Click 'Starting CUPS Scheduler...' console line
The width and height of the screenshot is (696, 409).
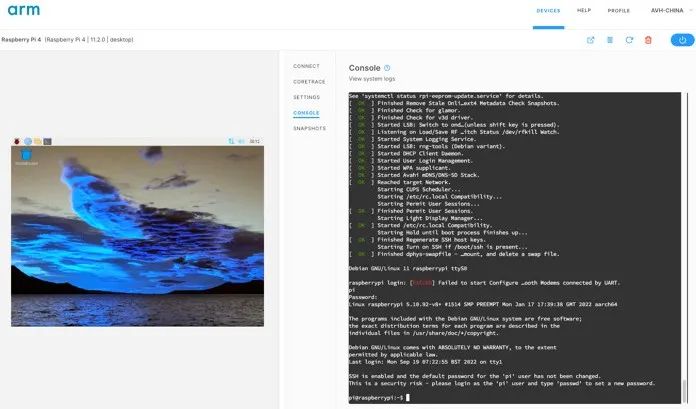click(419, 189)
